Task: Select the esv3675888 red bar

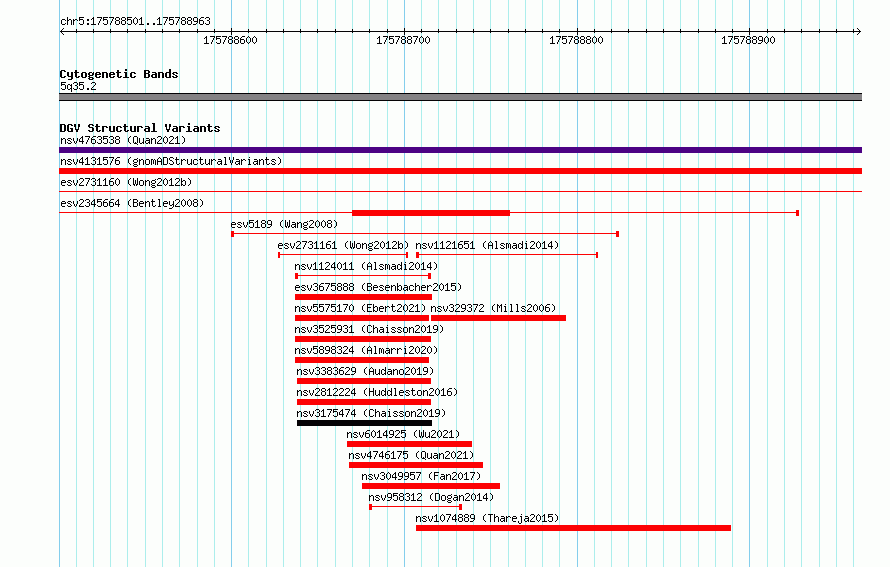Action: point(363,297)
